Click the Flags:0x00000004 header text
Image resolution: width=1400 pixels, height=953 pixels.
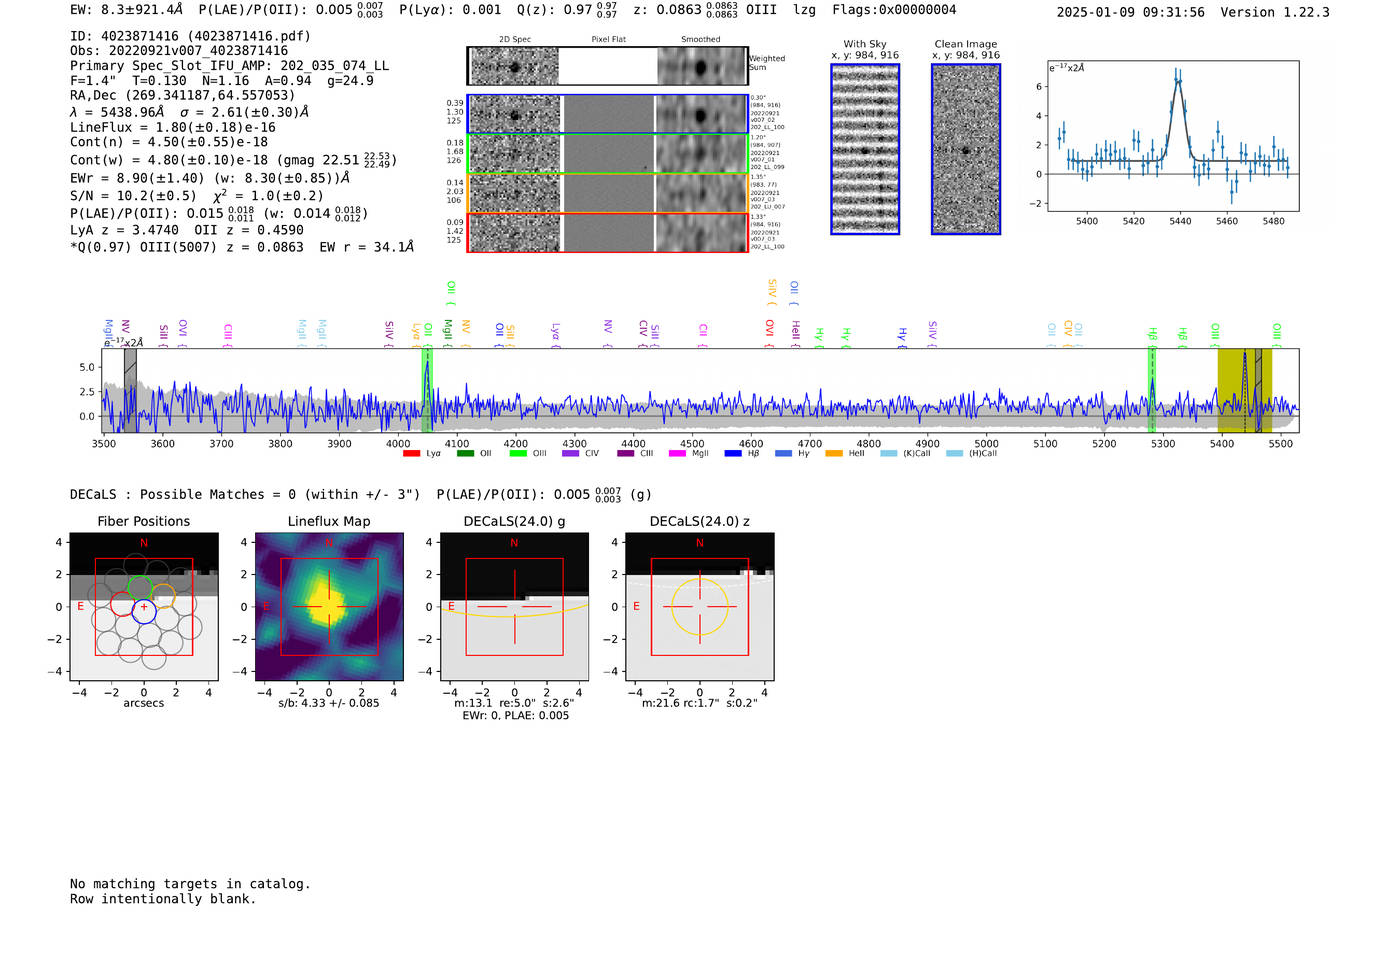point(894,10)
